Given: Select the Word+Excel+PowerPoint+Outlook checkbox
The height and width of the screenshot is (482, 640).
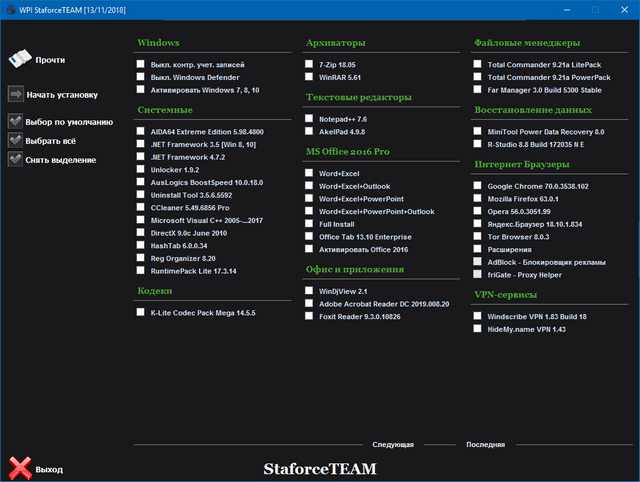Looking at the screenshot, I should (x=311, y=211).
